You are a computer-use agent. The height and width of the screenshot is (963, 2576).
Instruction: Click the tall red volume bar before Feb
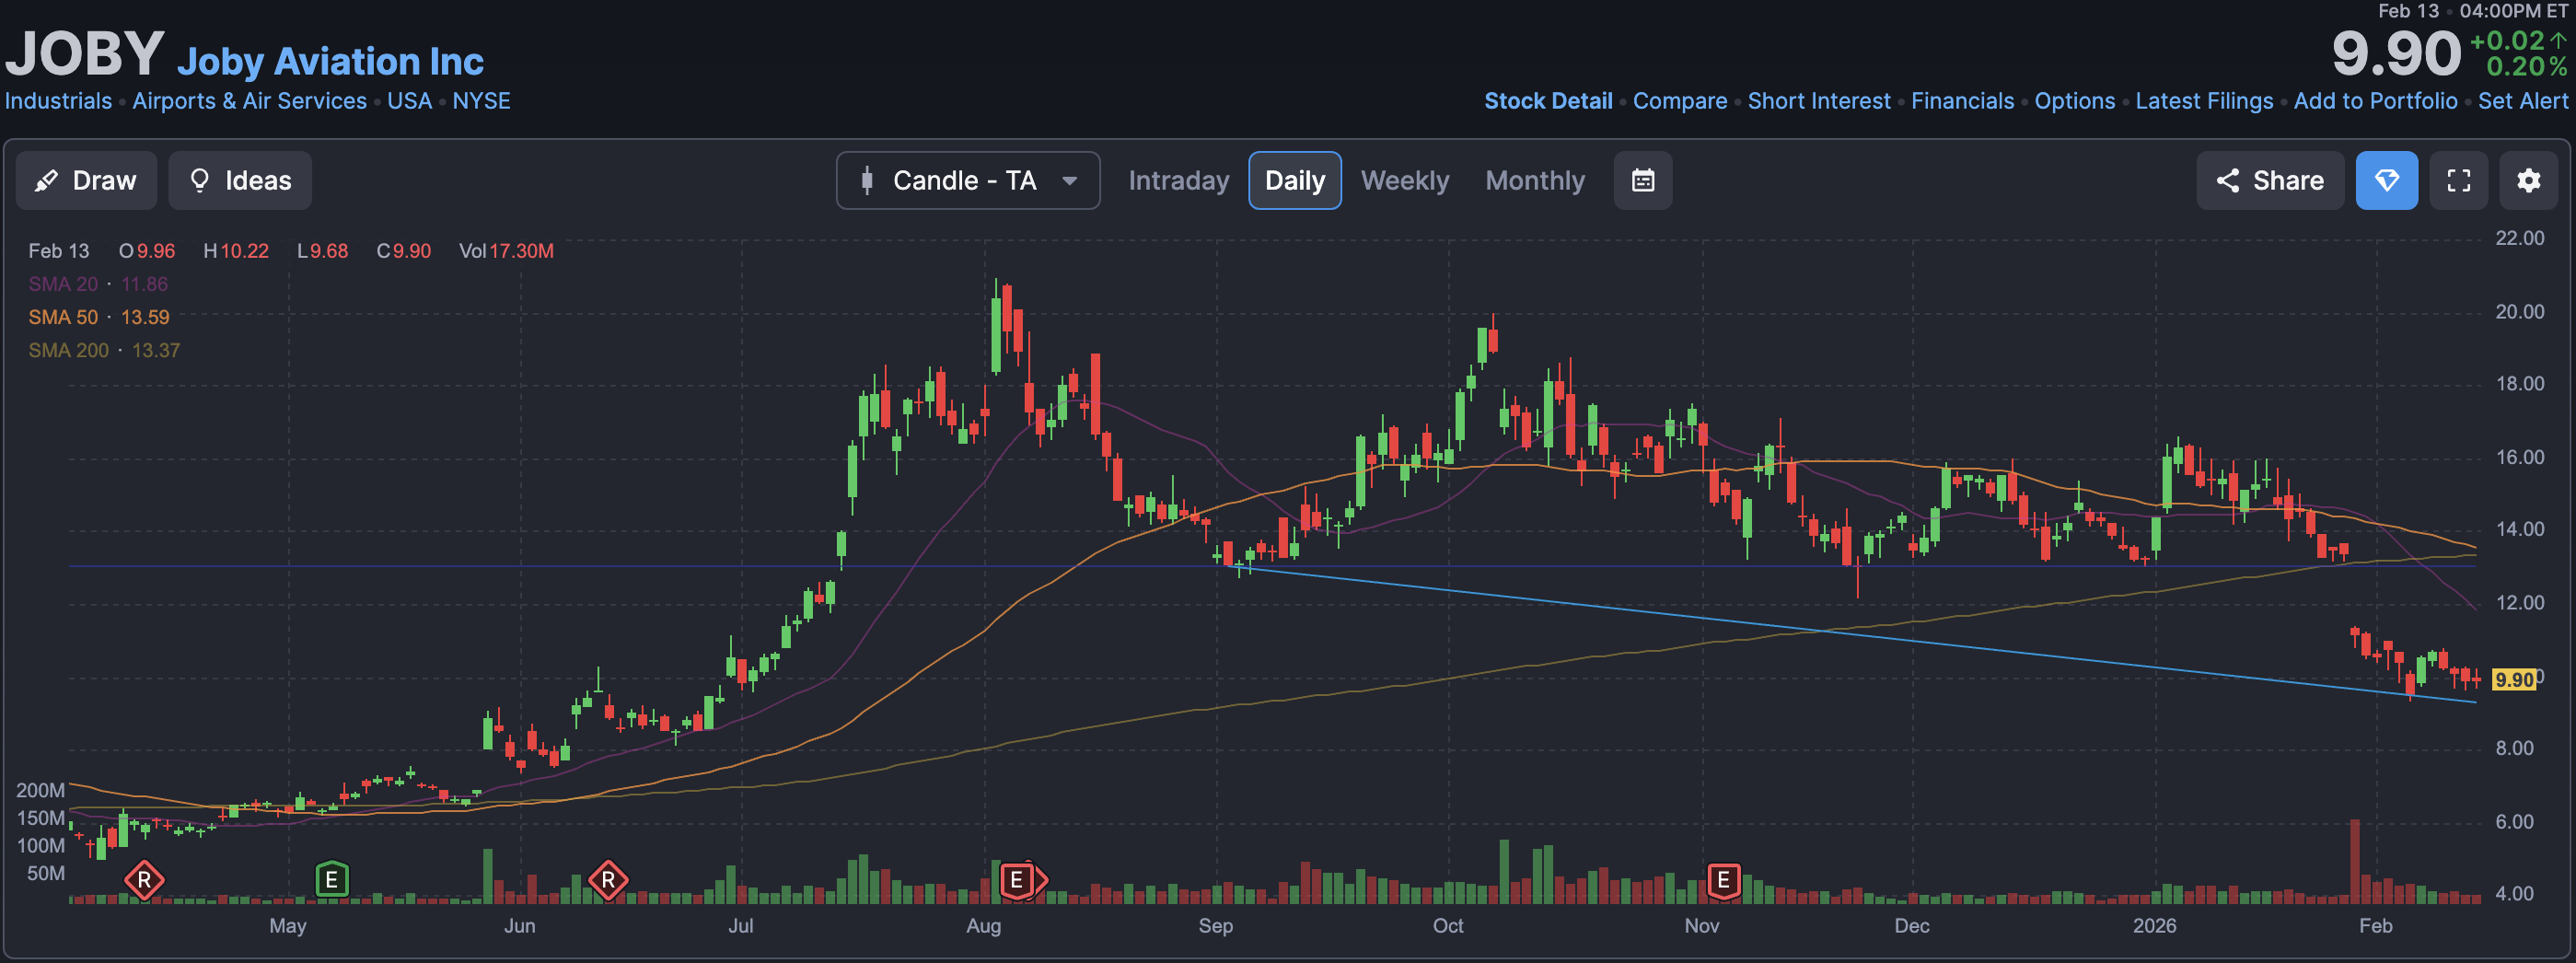point(2355,861)
